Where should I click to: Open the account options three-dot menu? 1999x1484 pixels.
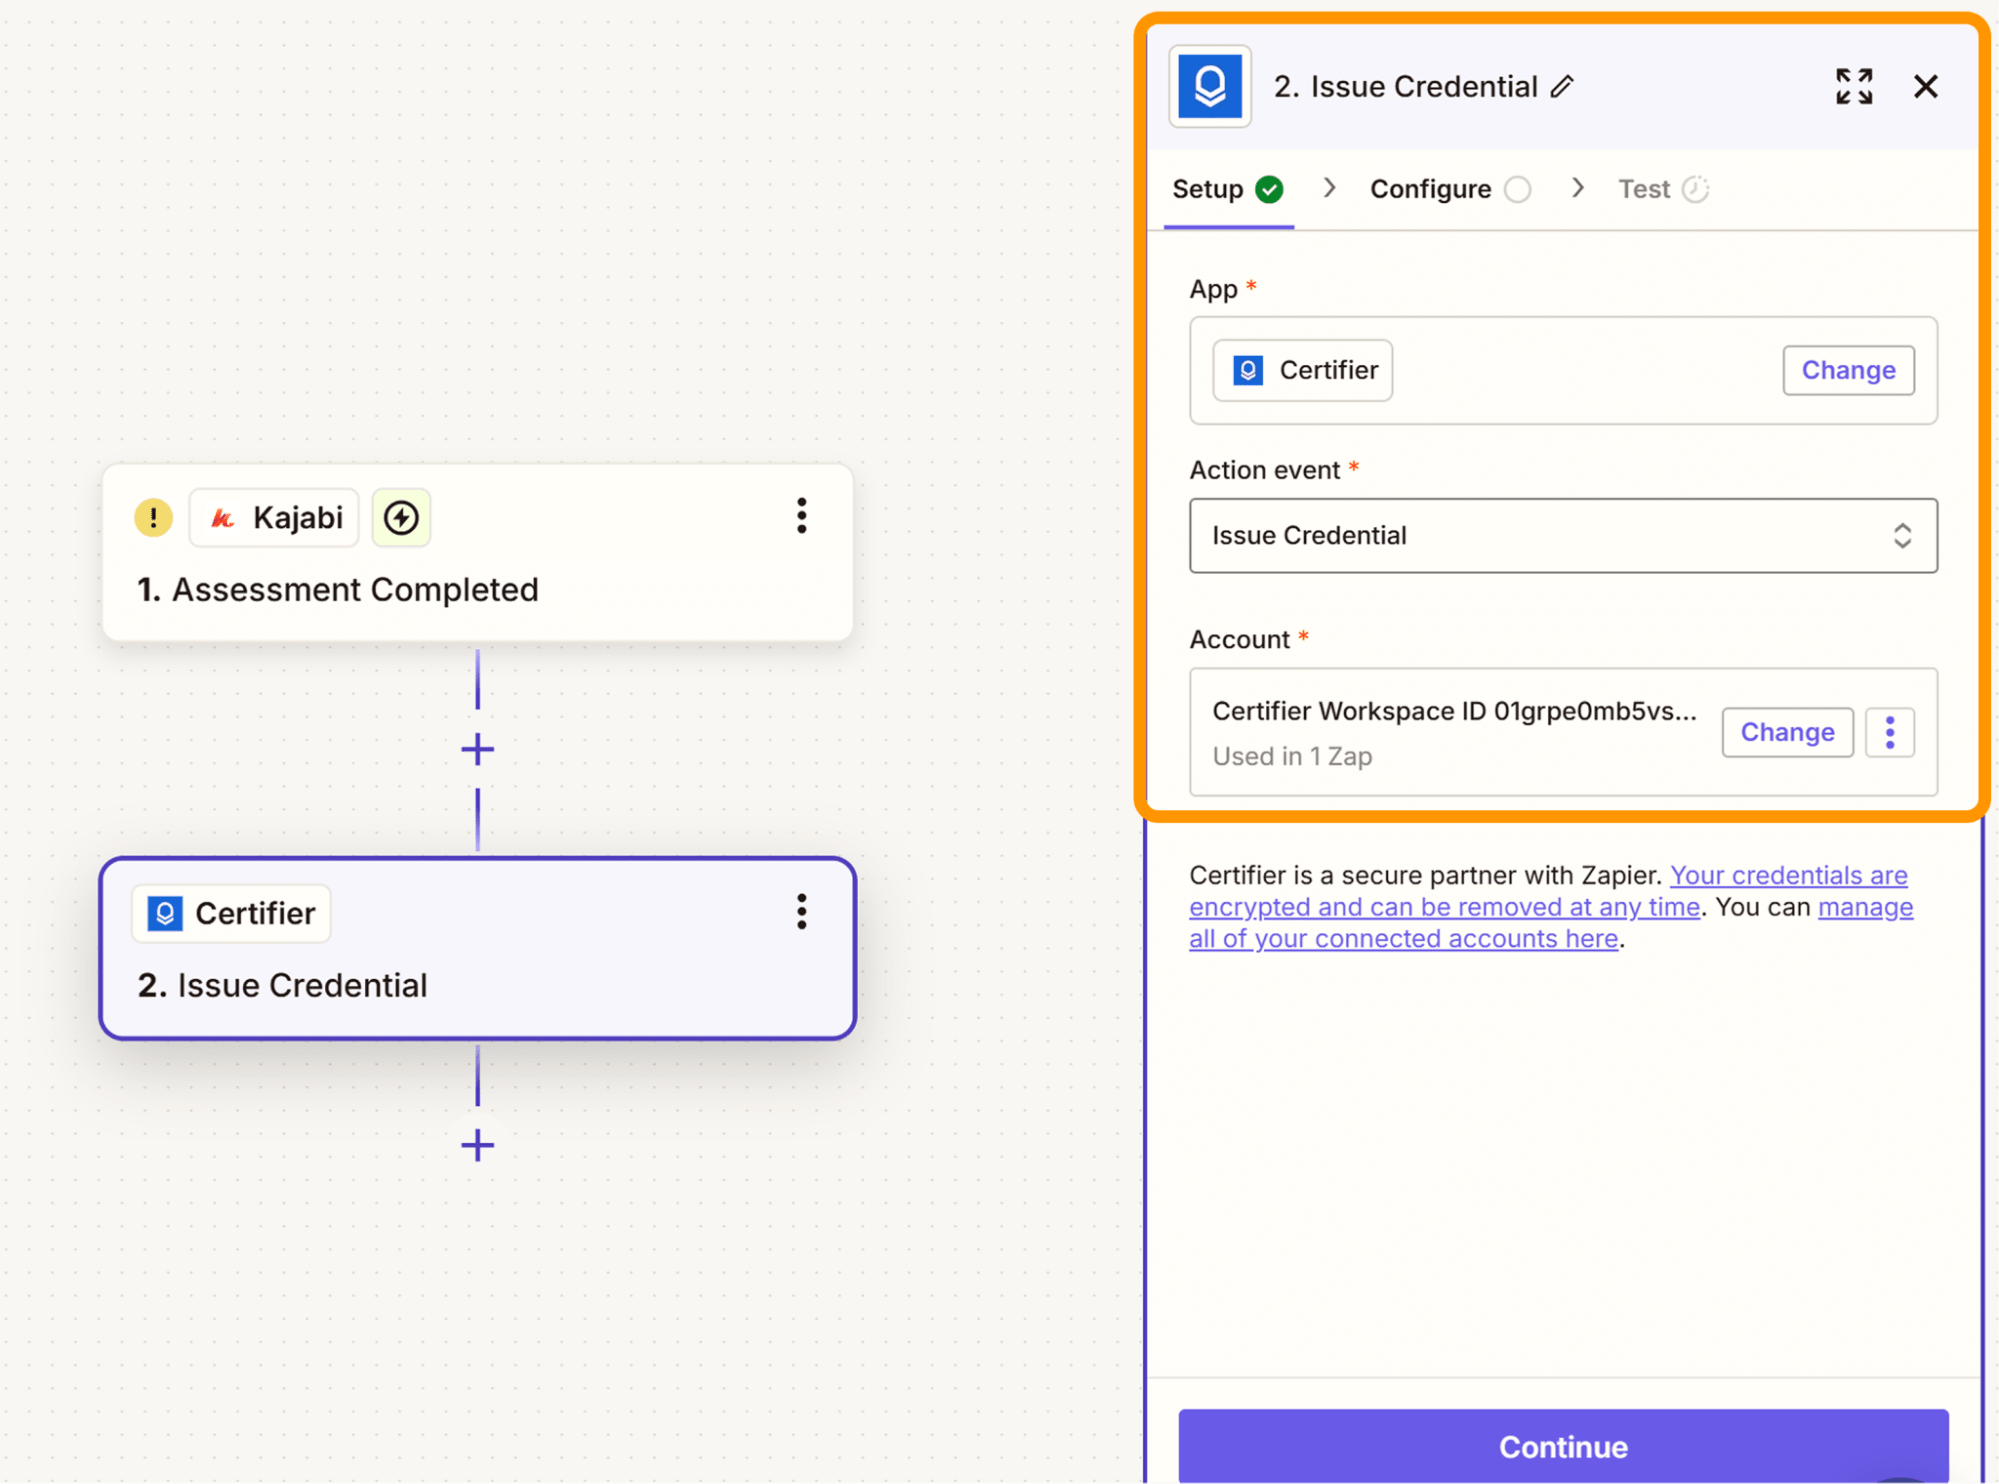pyautogui.click(x=1889, y=732)
